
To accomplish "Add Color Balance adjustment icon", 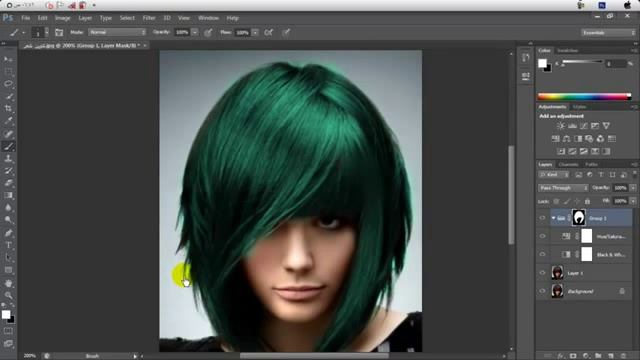I will point(567,139).
